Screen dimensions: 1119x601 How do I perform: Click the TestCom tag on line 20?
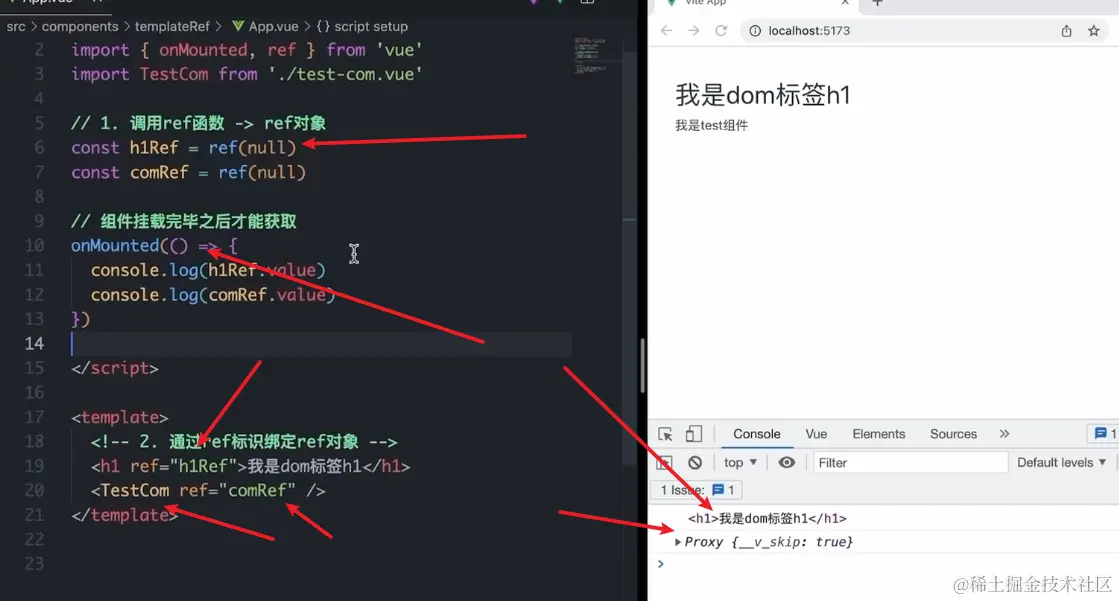pos(135,490)
